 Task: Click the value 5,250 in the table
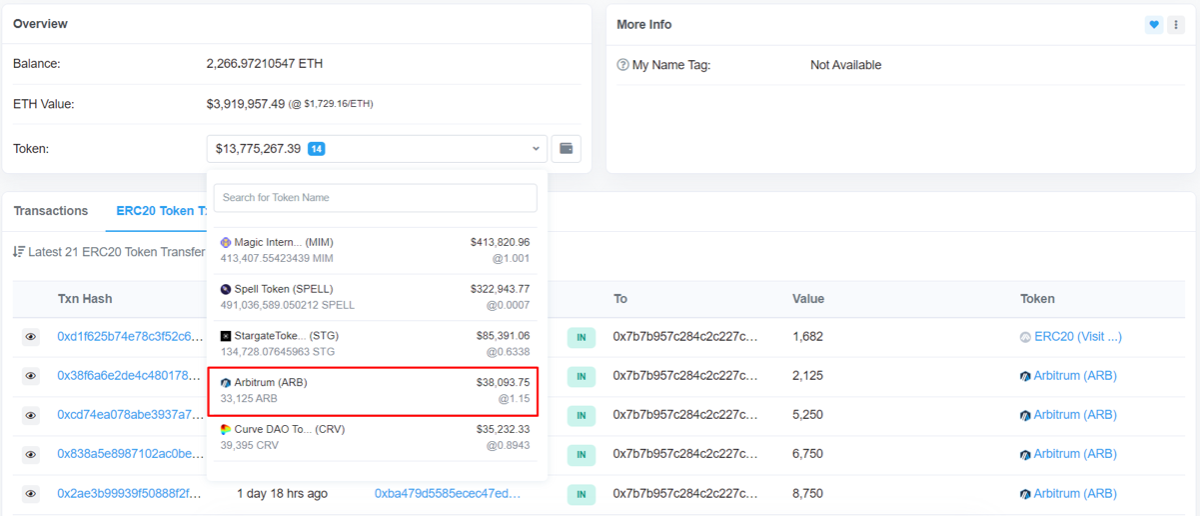tap(808, 415)
